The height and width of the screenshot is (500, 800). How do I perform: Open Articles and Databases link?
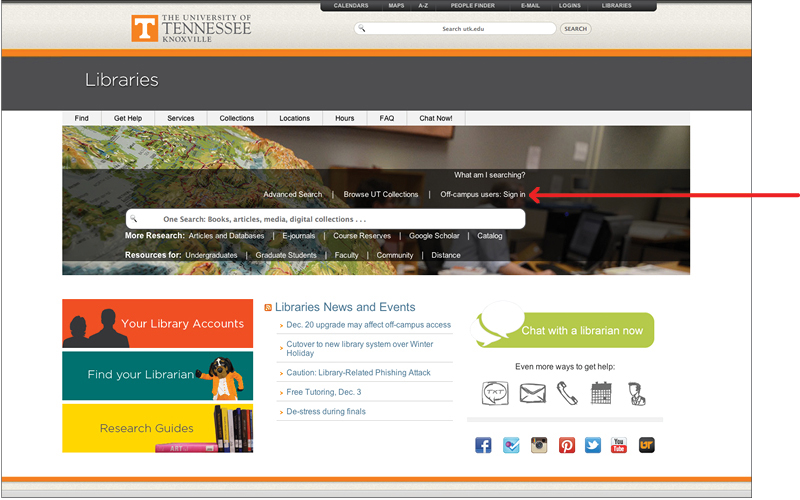[x=227, y=236]
